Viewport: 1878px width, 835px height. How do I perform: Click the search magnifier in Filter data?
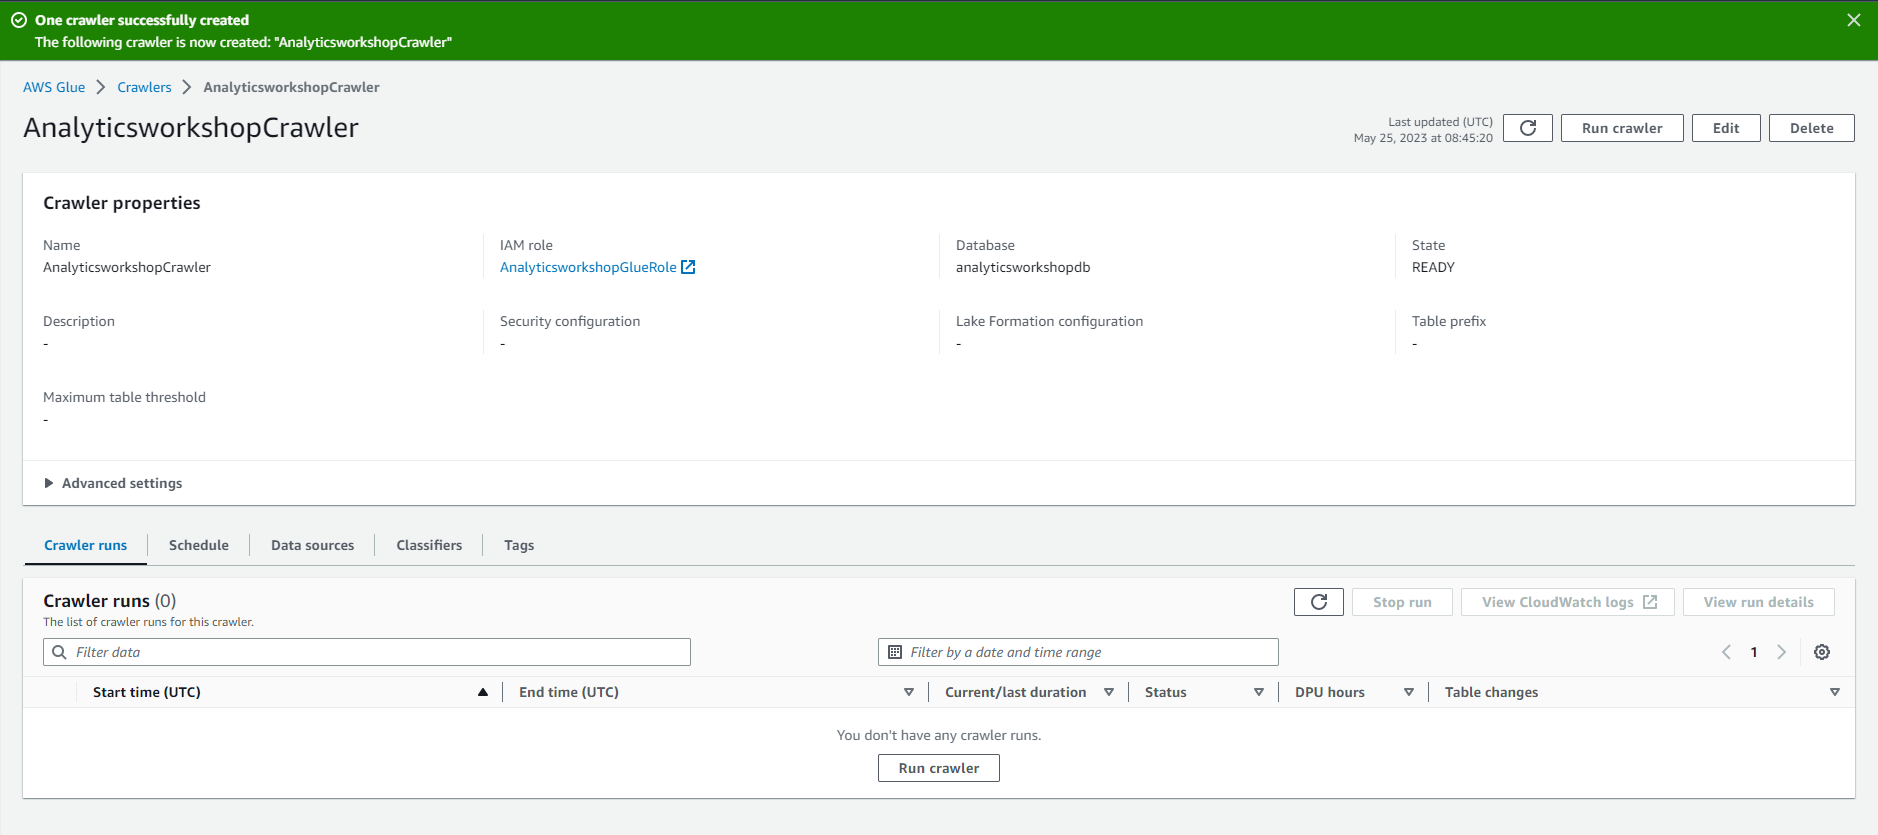[59, 652]
